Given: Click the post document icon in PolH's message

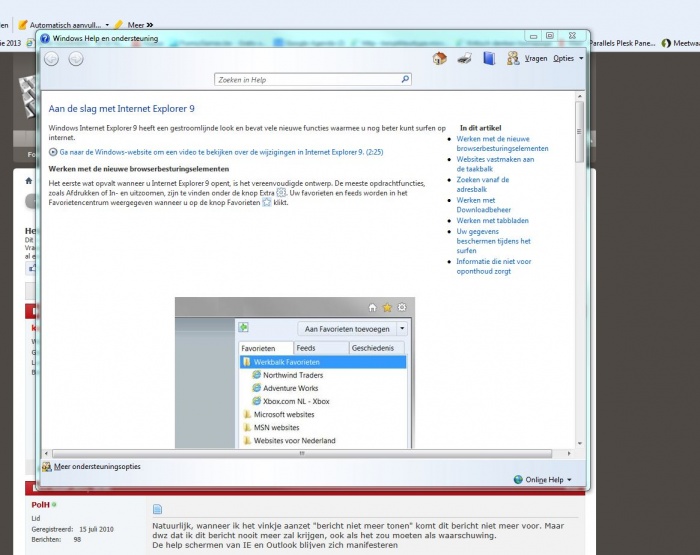Looking at the screenshot, I should [157, 509].
